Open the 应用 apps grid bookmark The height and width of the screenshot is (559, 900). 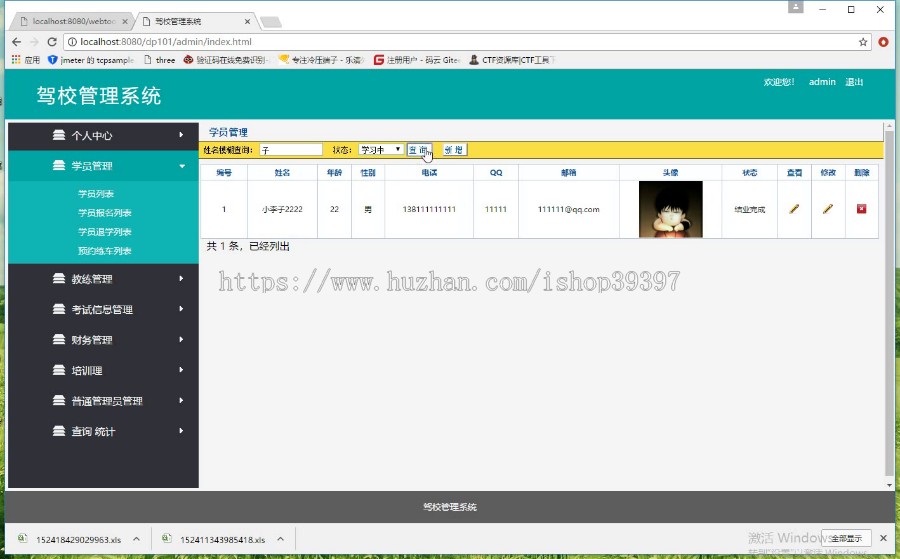point(25,60)
